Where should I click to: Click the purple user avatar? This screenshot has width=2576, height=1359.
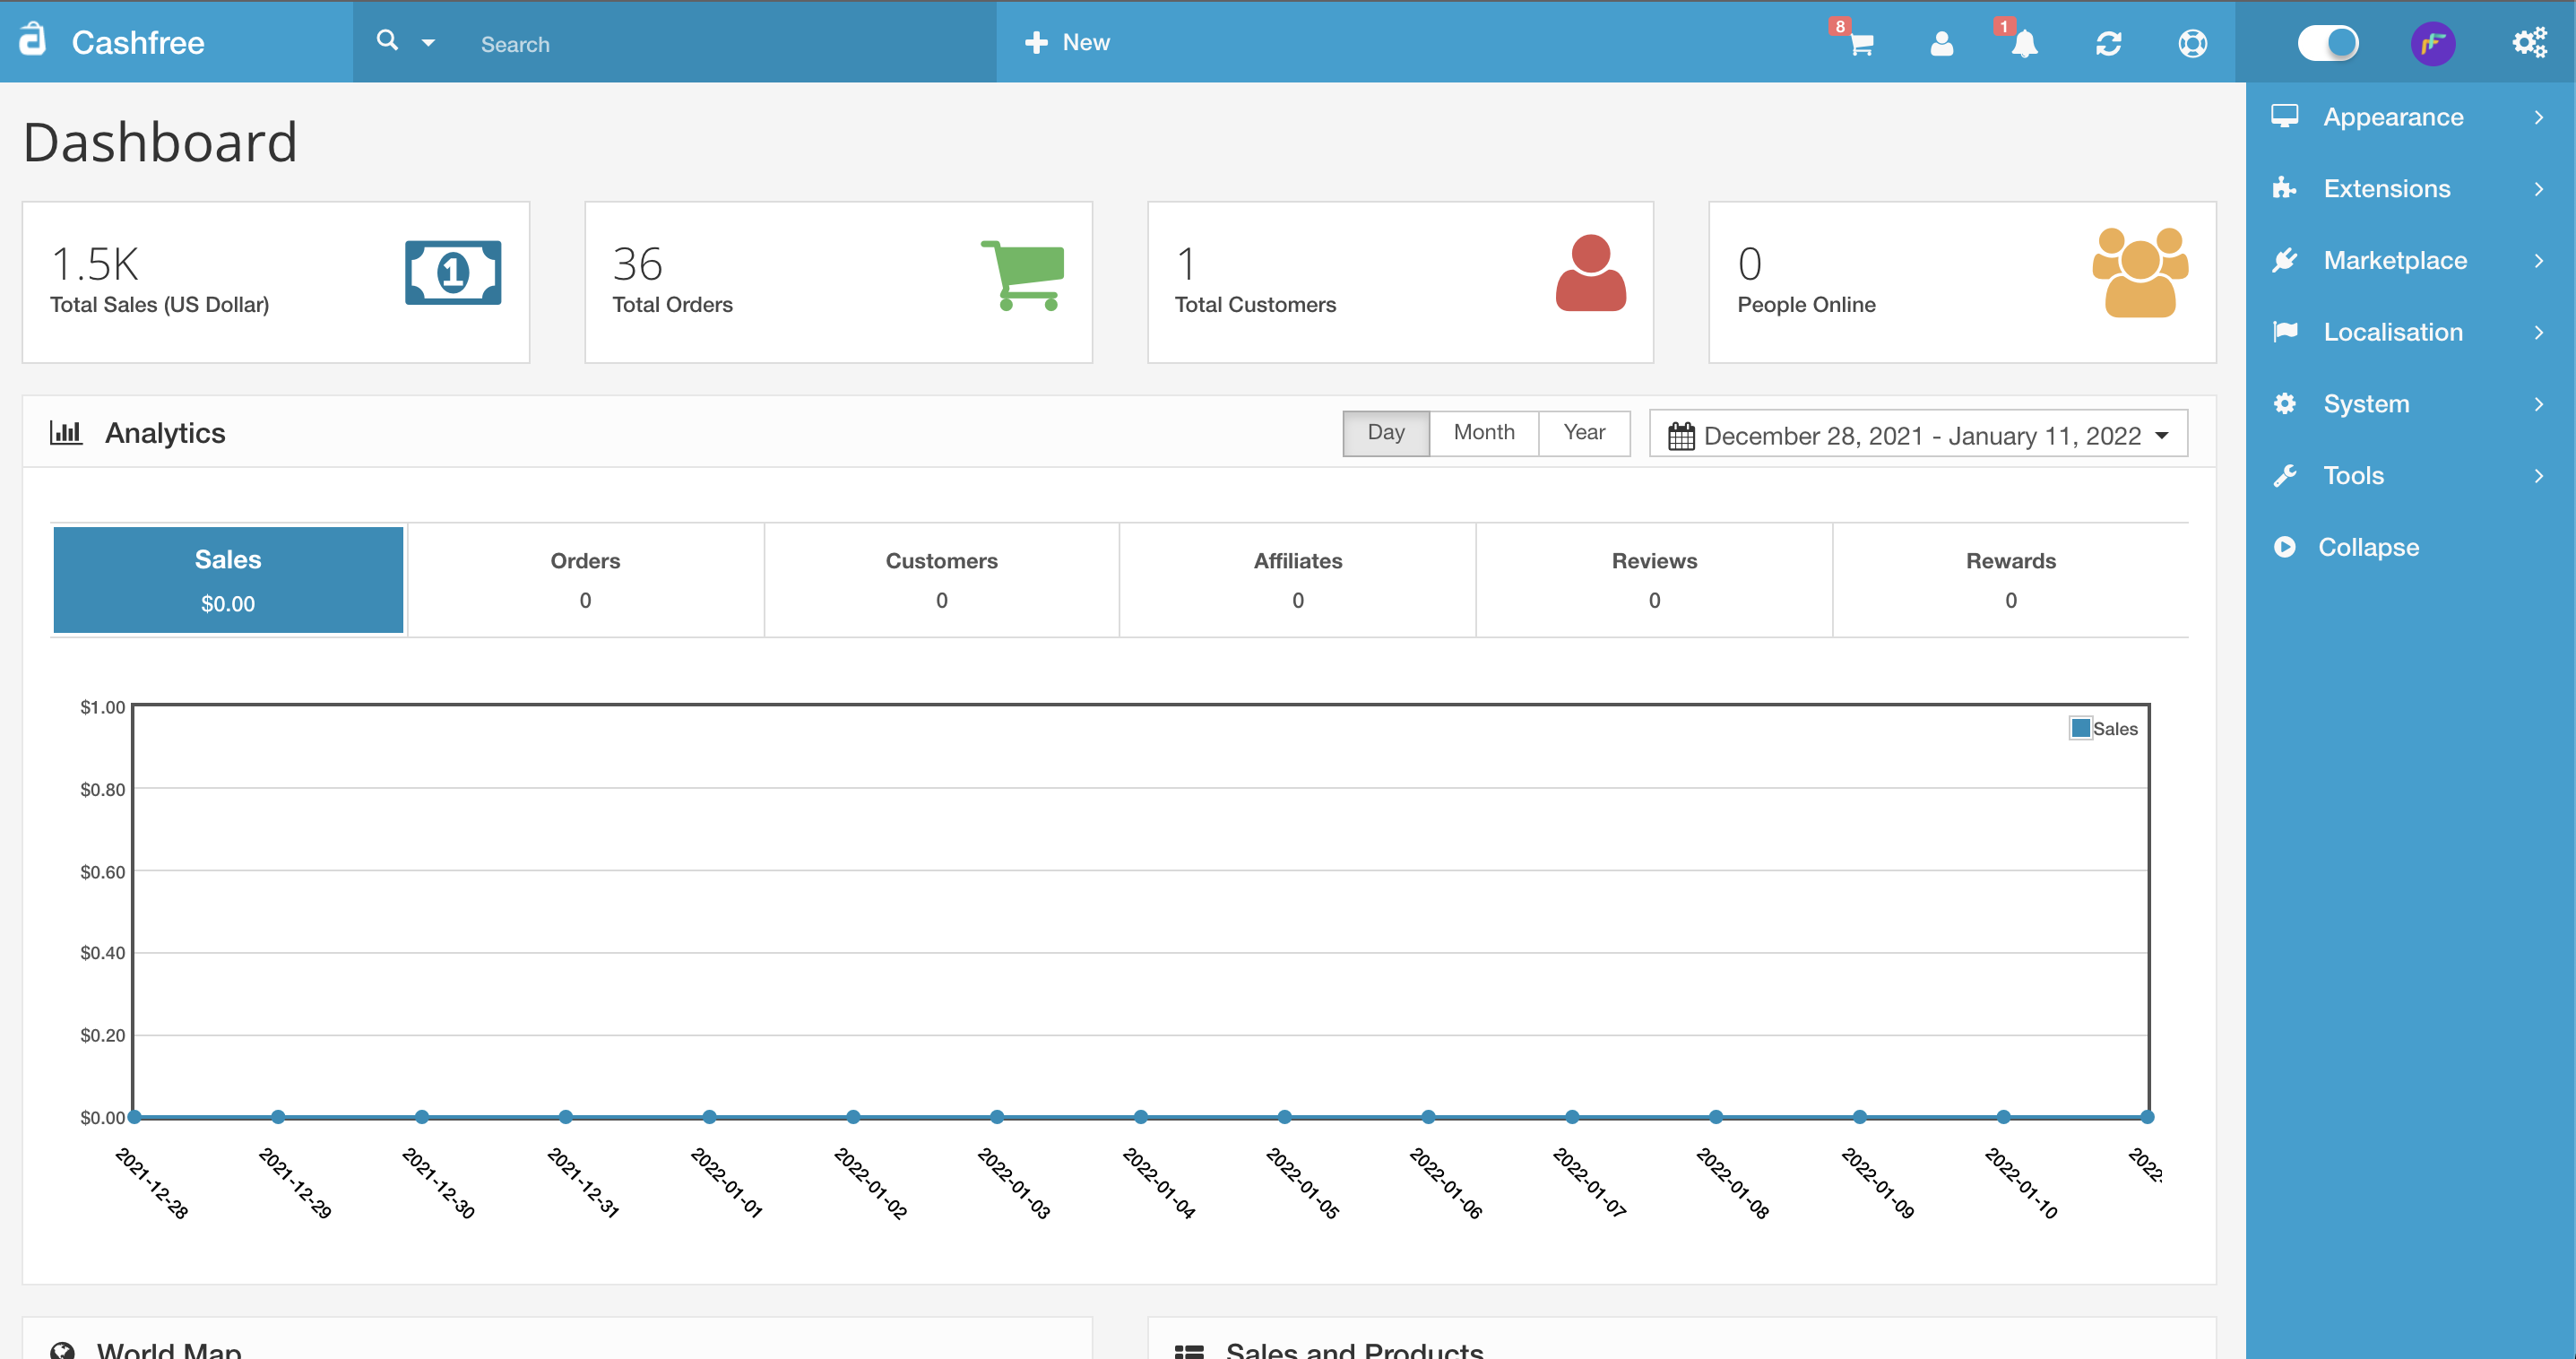pos(2432,43)
